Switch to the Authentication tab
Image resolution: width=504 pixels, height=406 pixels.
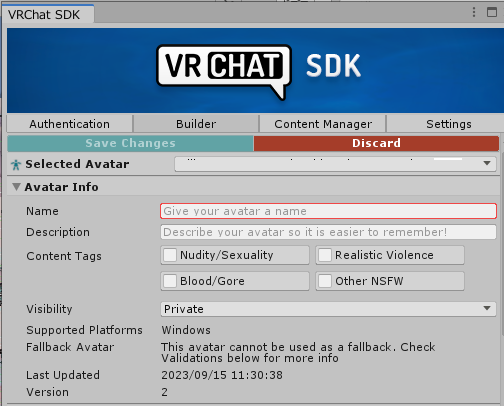(70, 124)
